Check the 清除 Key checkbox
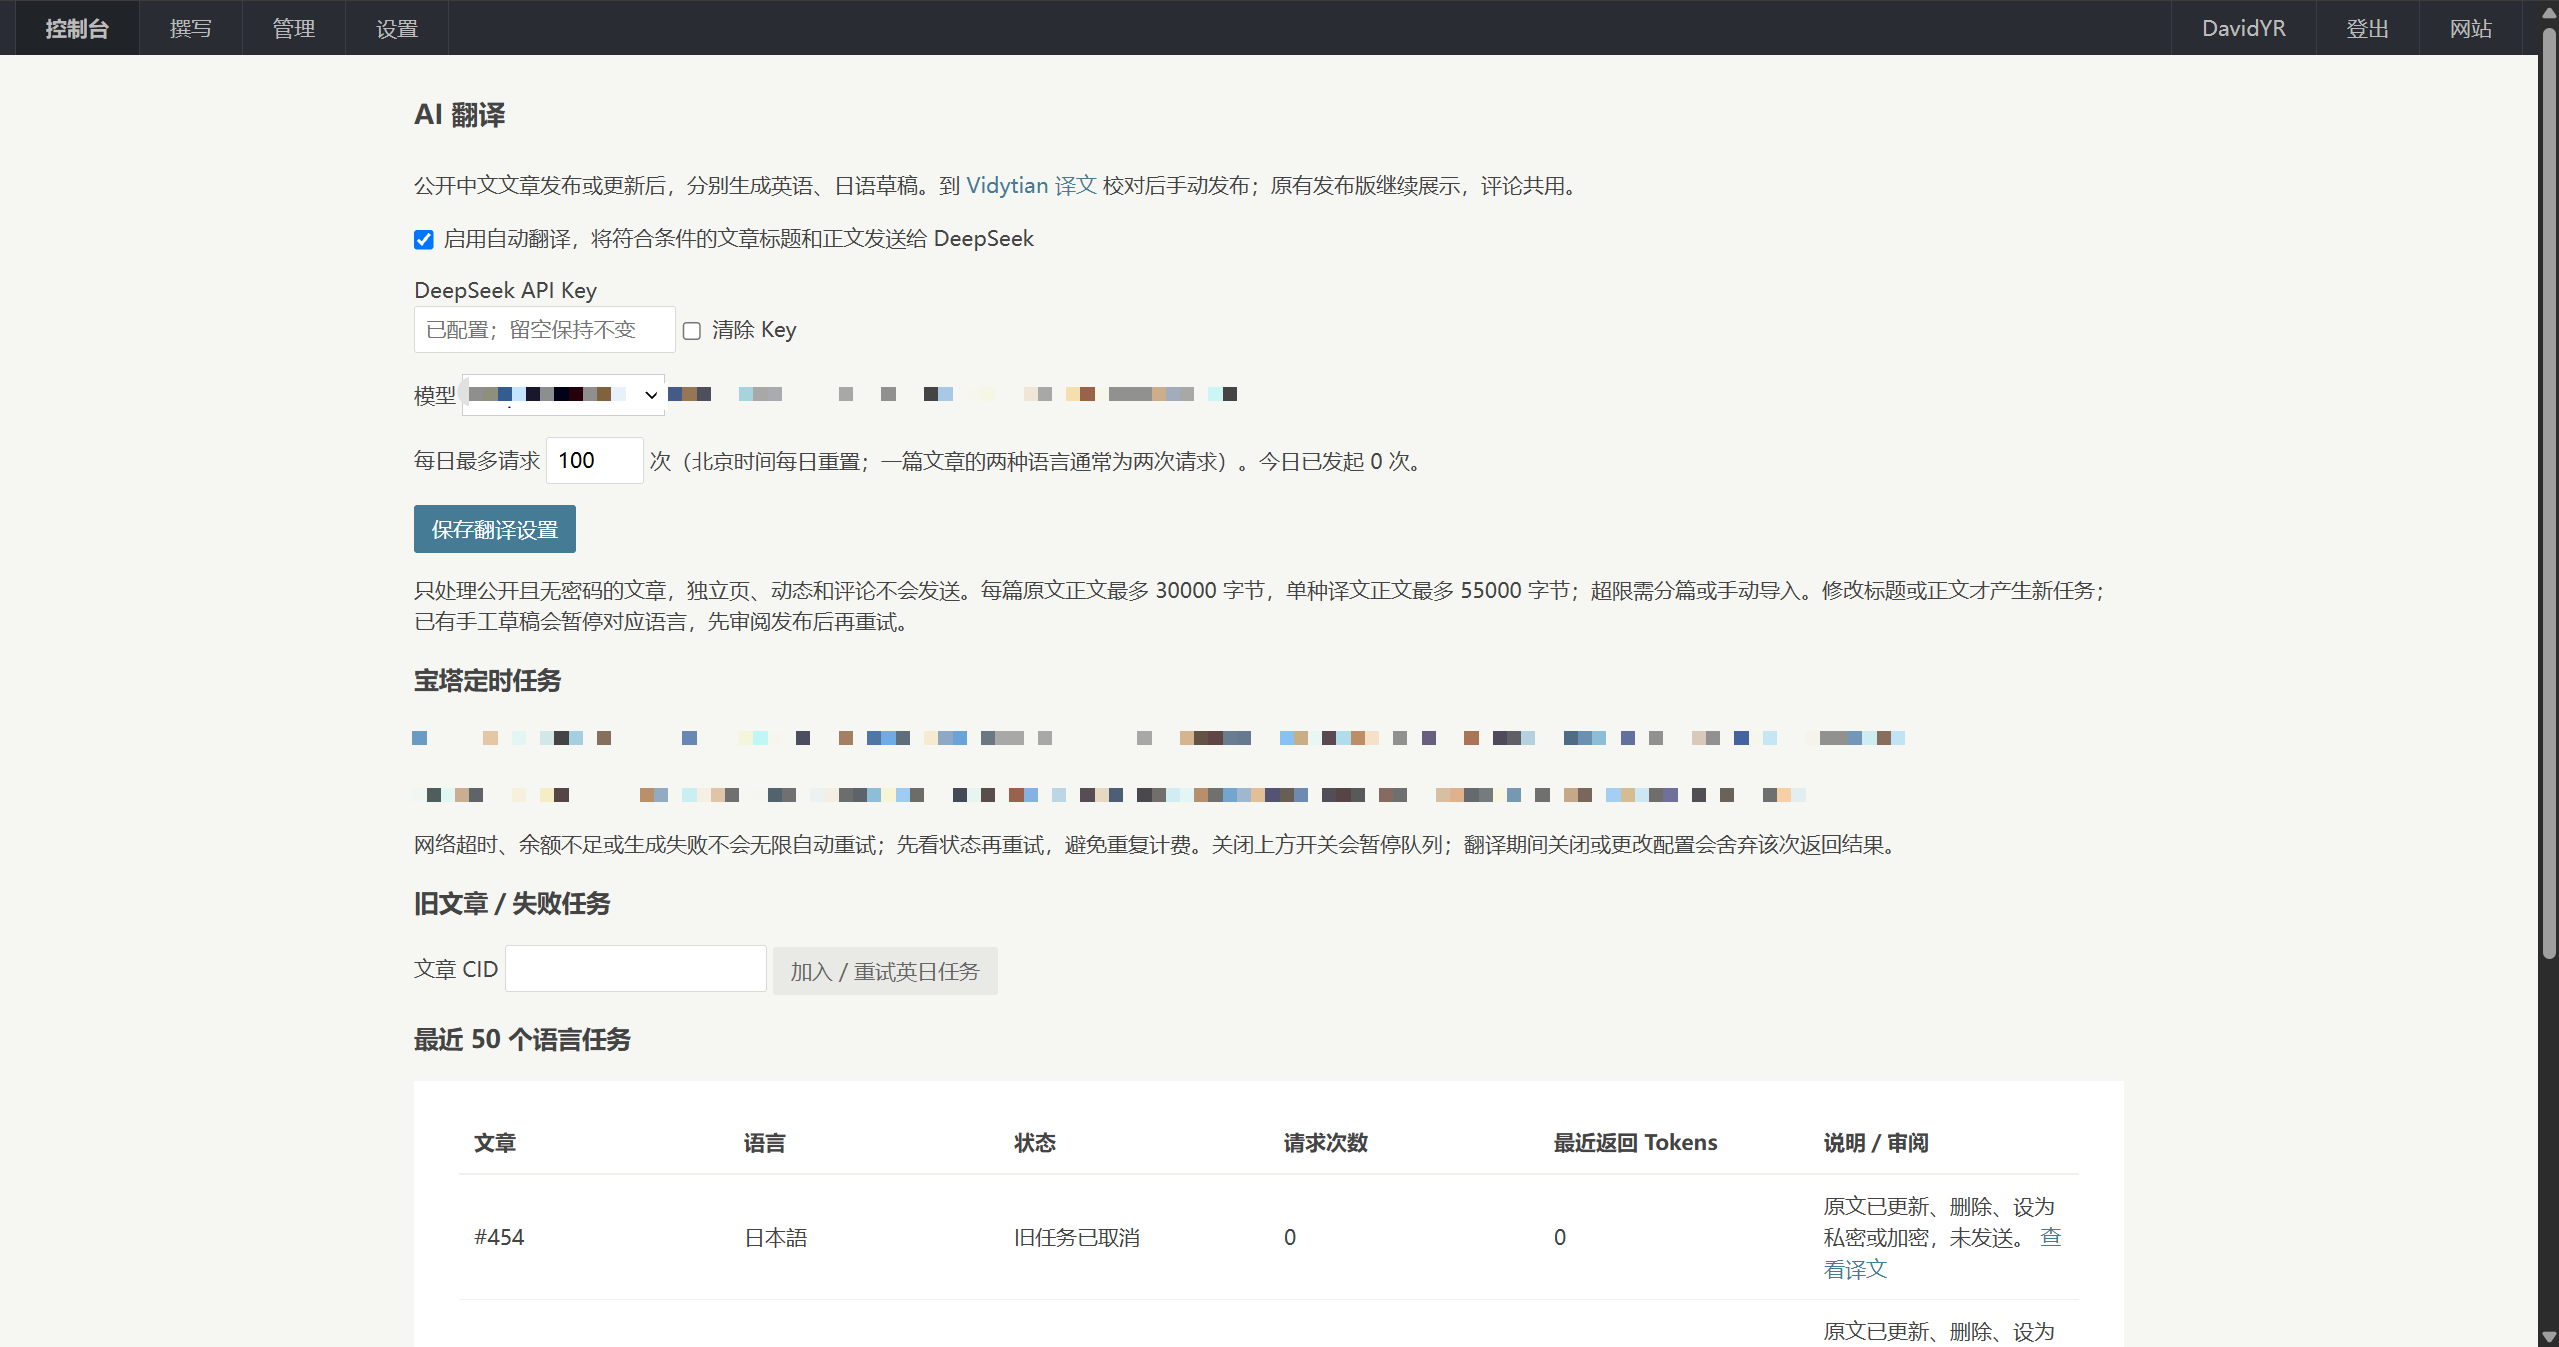This screenshot has height=1347, width=2559. point(692,331)
